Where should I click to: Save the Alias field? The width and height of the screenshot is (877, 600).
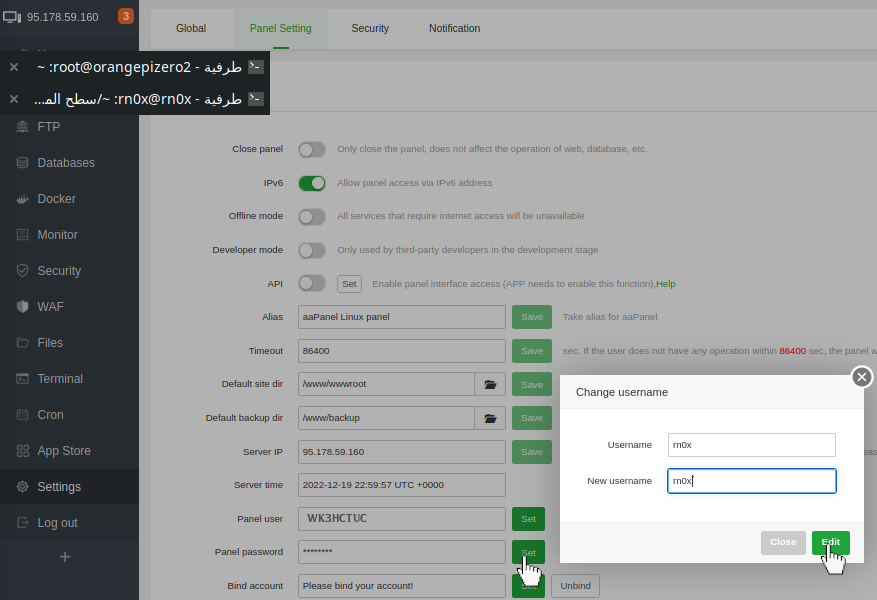[532, 317]
